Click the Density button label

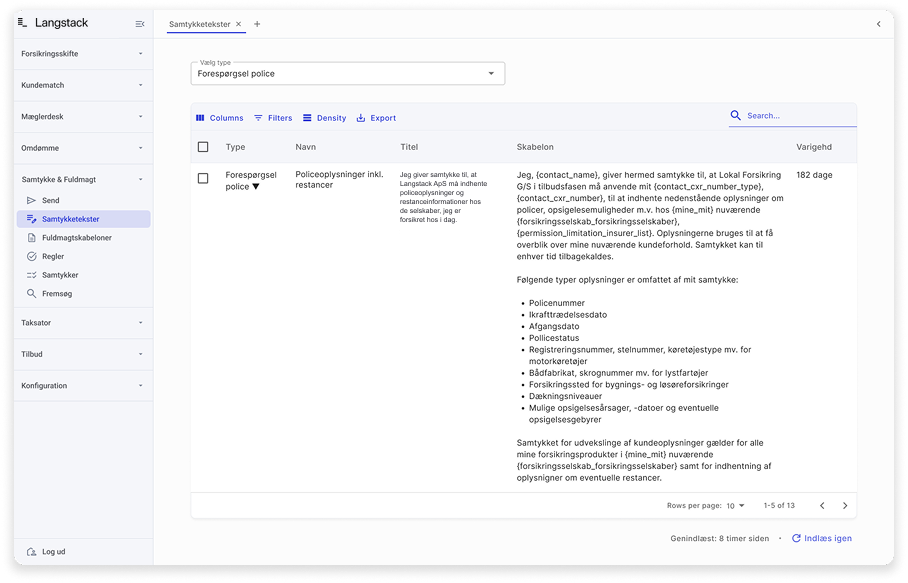pos(332,118)
